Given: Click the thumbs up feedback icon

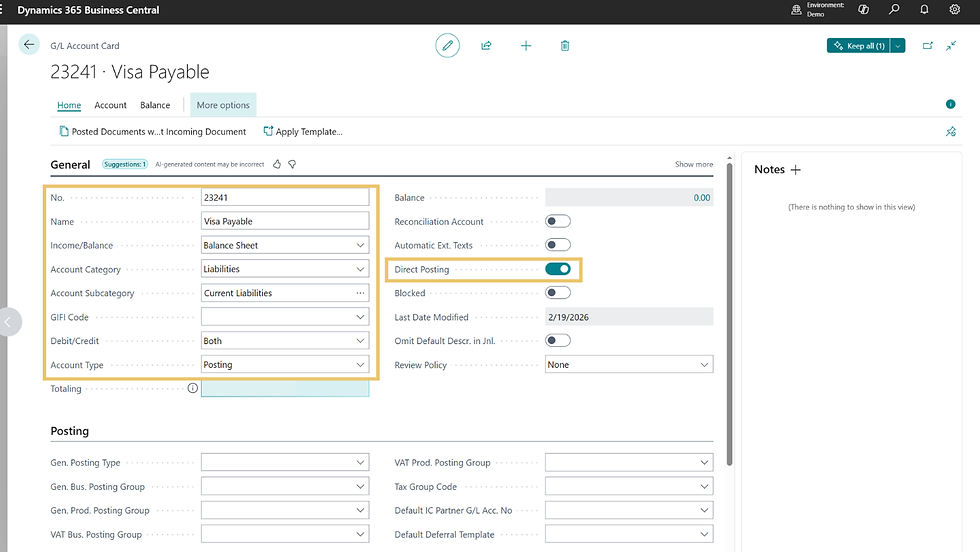Looking at the screenshot, I should [277, 164].
